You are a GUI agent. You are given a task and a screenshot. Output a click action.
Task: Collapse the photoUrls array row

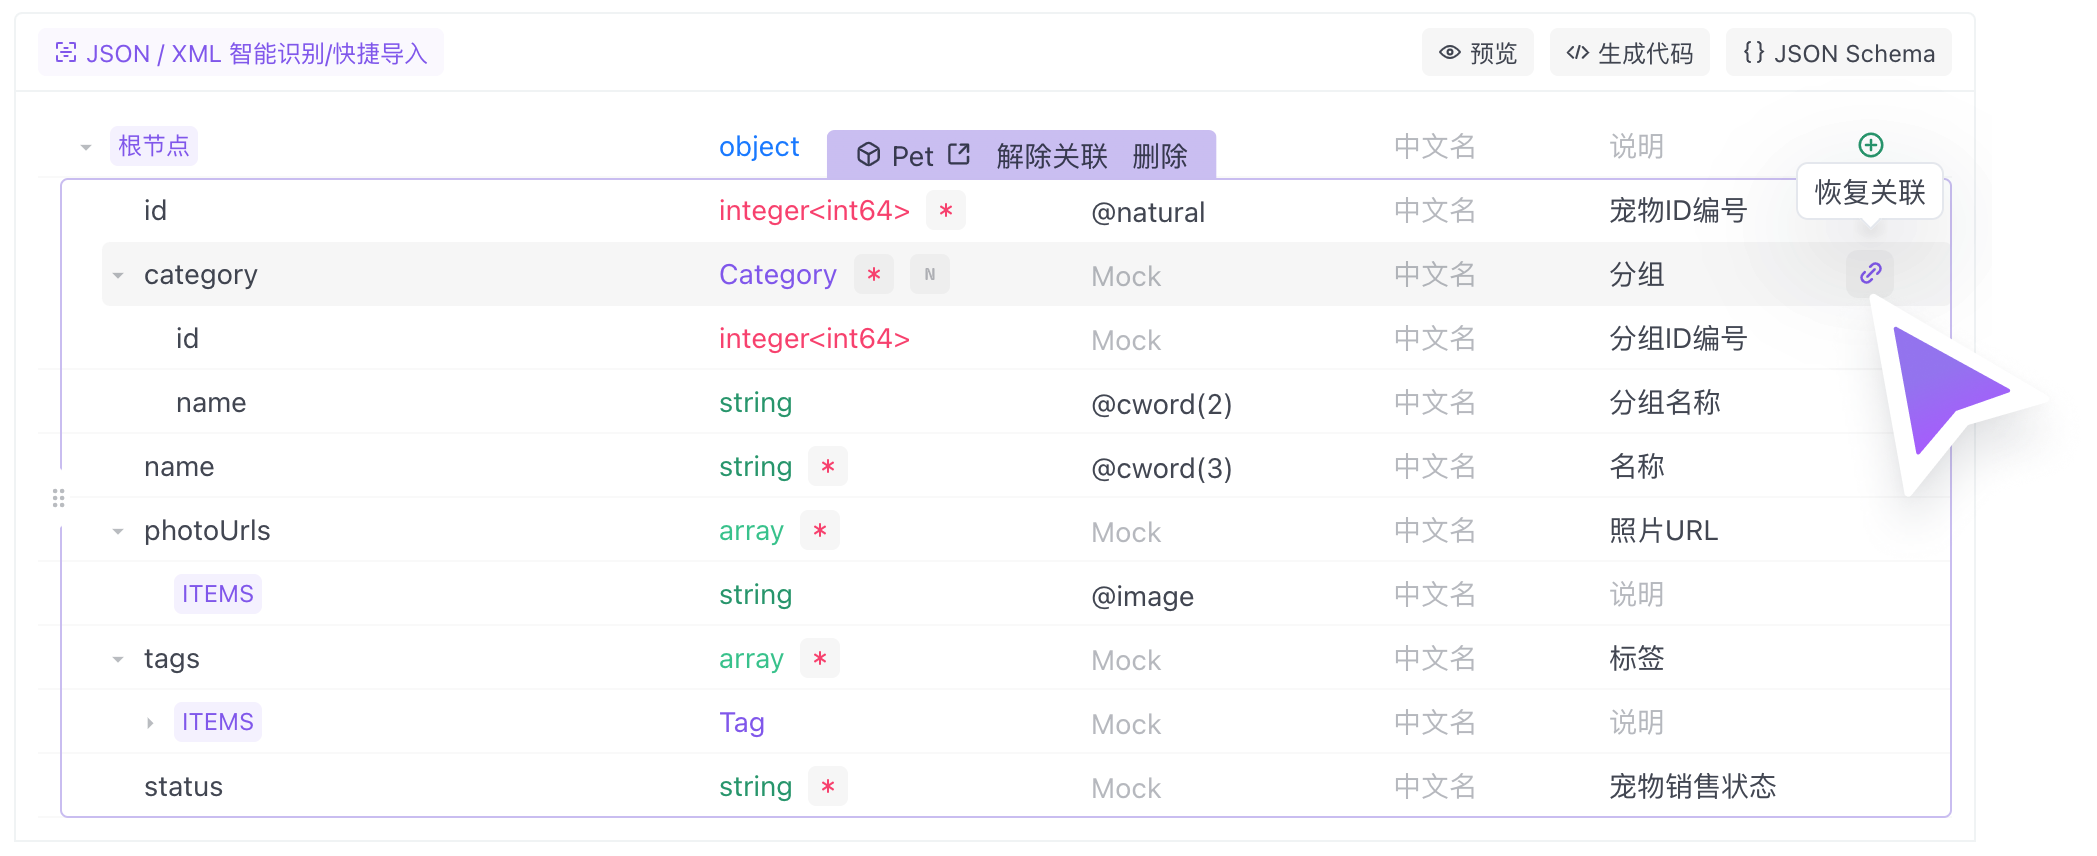pyautogui.click(x=118, y=531)
